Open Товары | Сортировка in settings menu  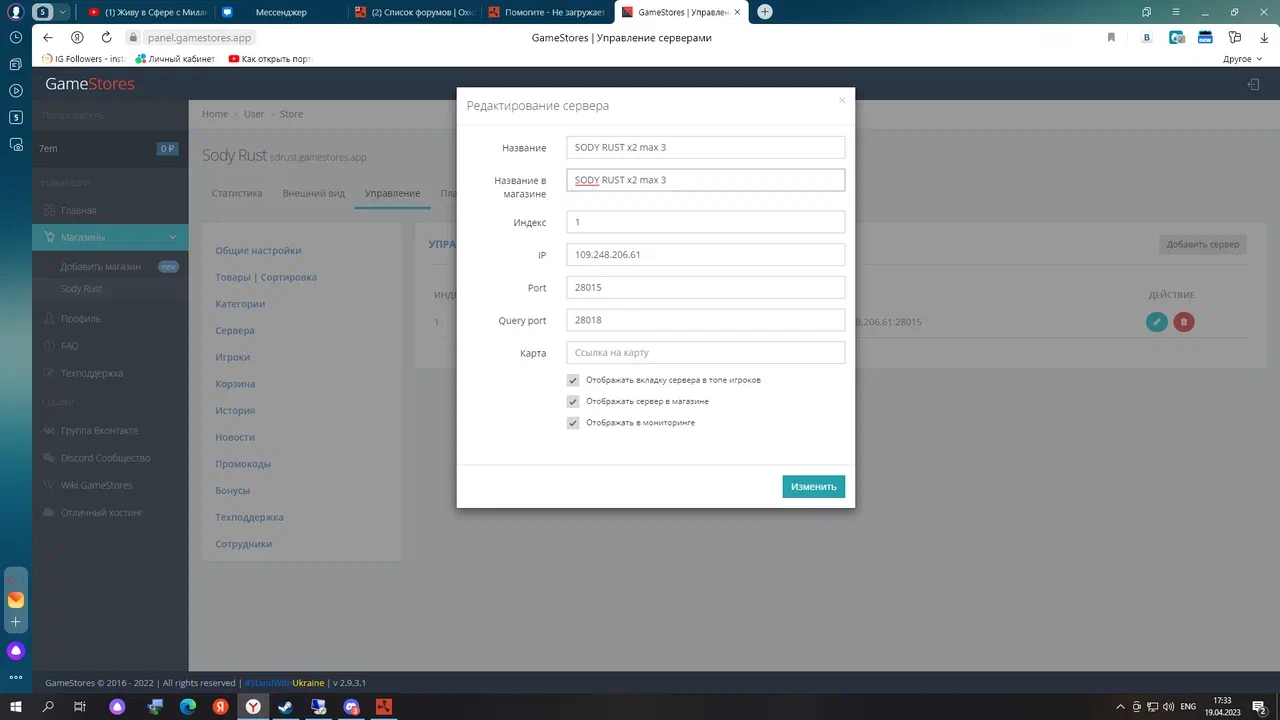[x=266, y=277]
